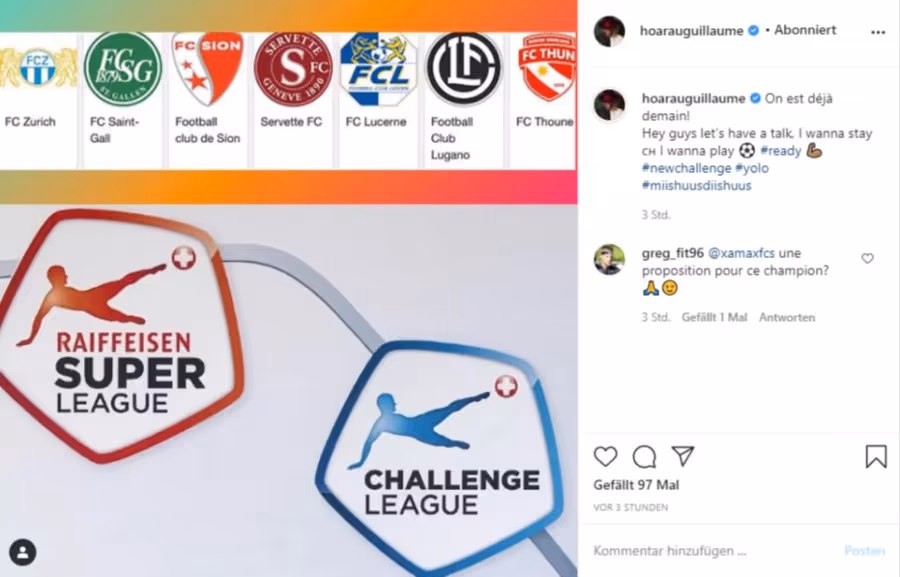Open greg_fit96's avatar

pos(609,260)
